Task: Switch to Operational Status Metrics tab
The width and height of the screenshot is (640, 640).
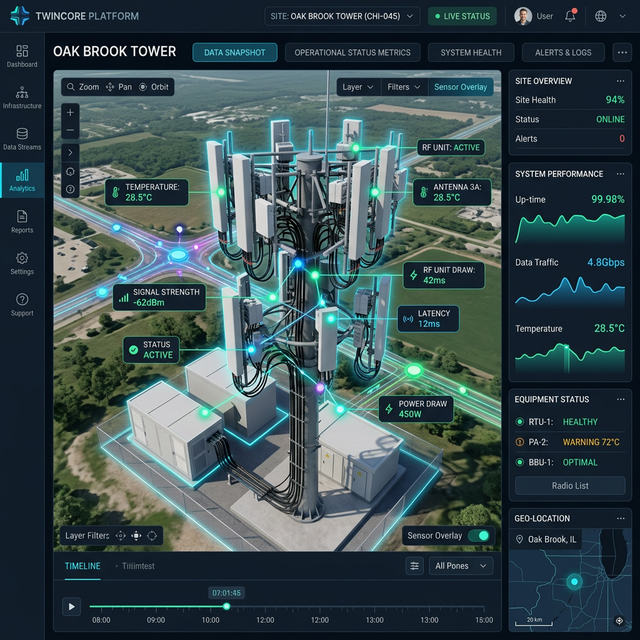Action: point(353,53)
